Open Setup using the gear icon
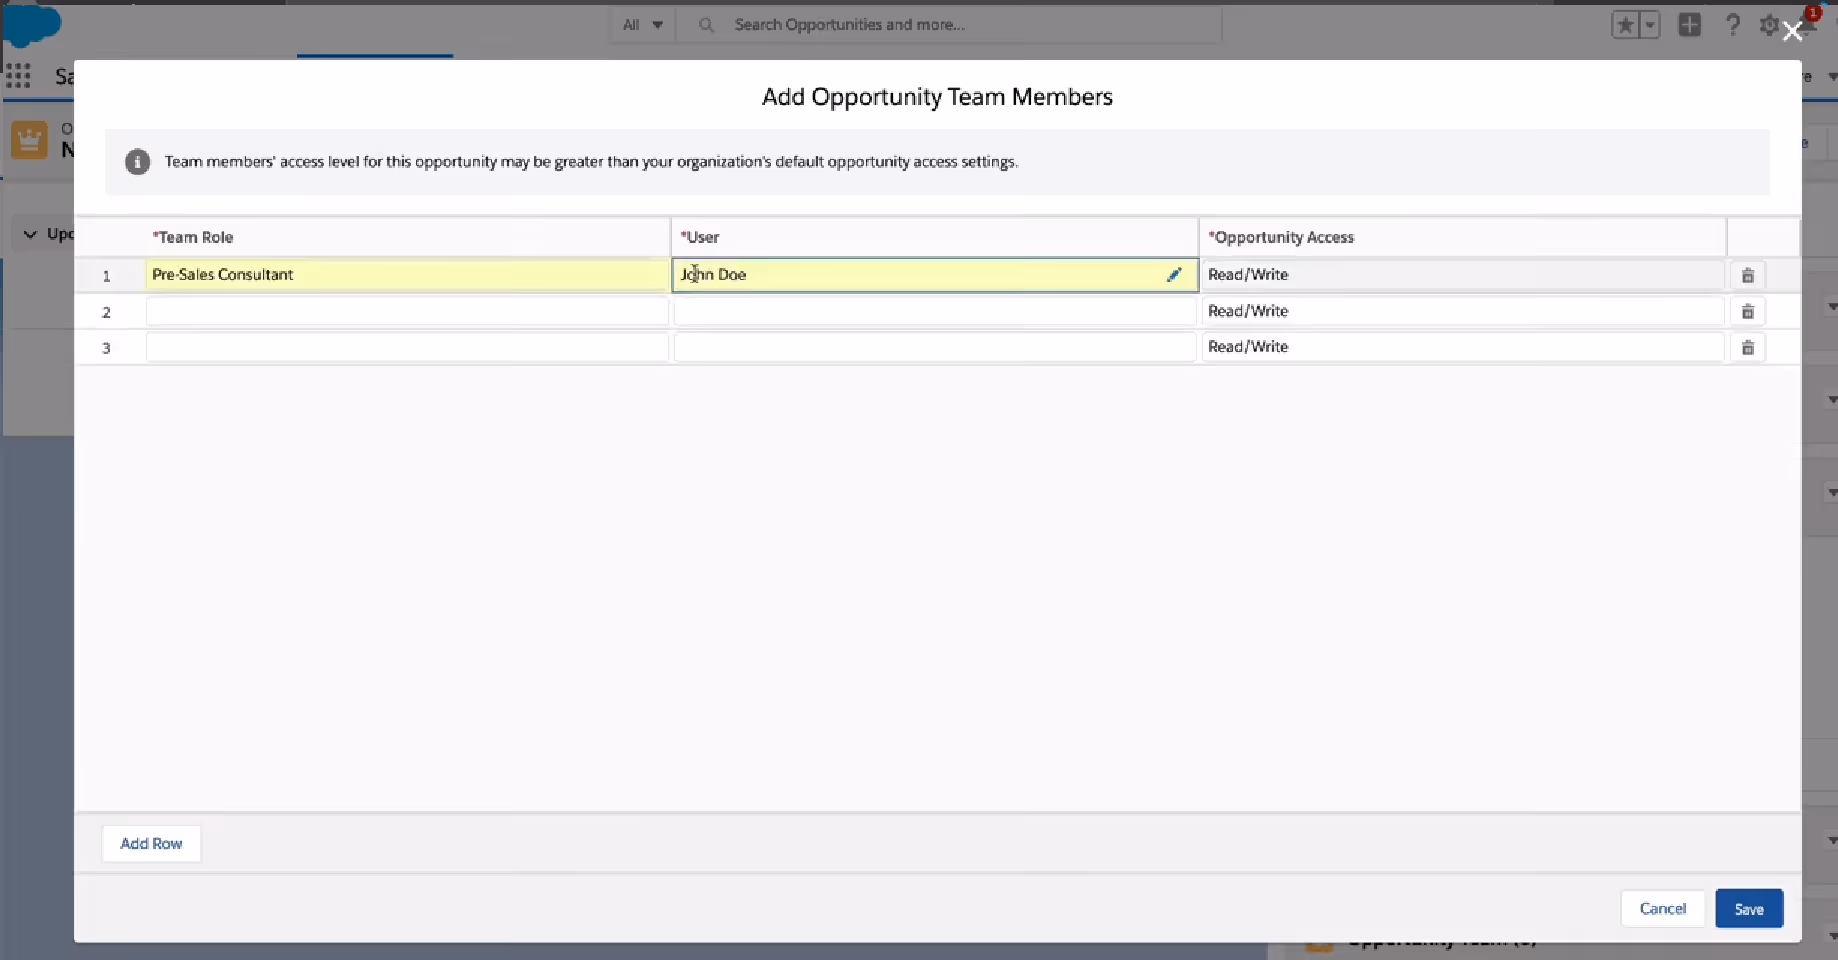This screenshot has width=1838, height=960. click(1767, 25)
